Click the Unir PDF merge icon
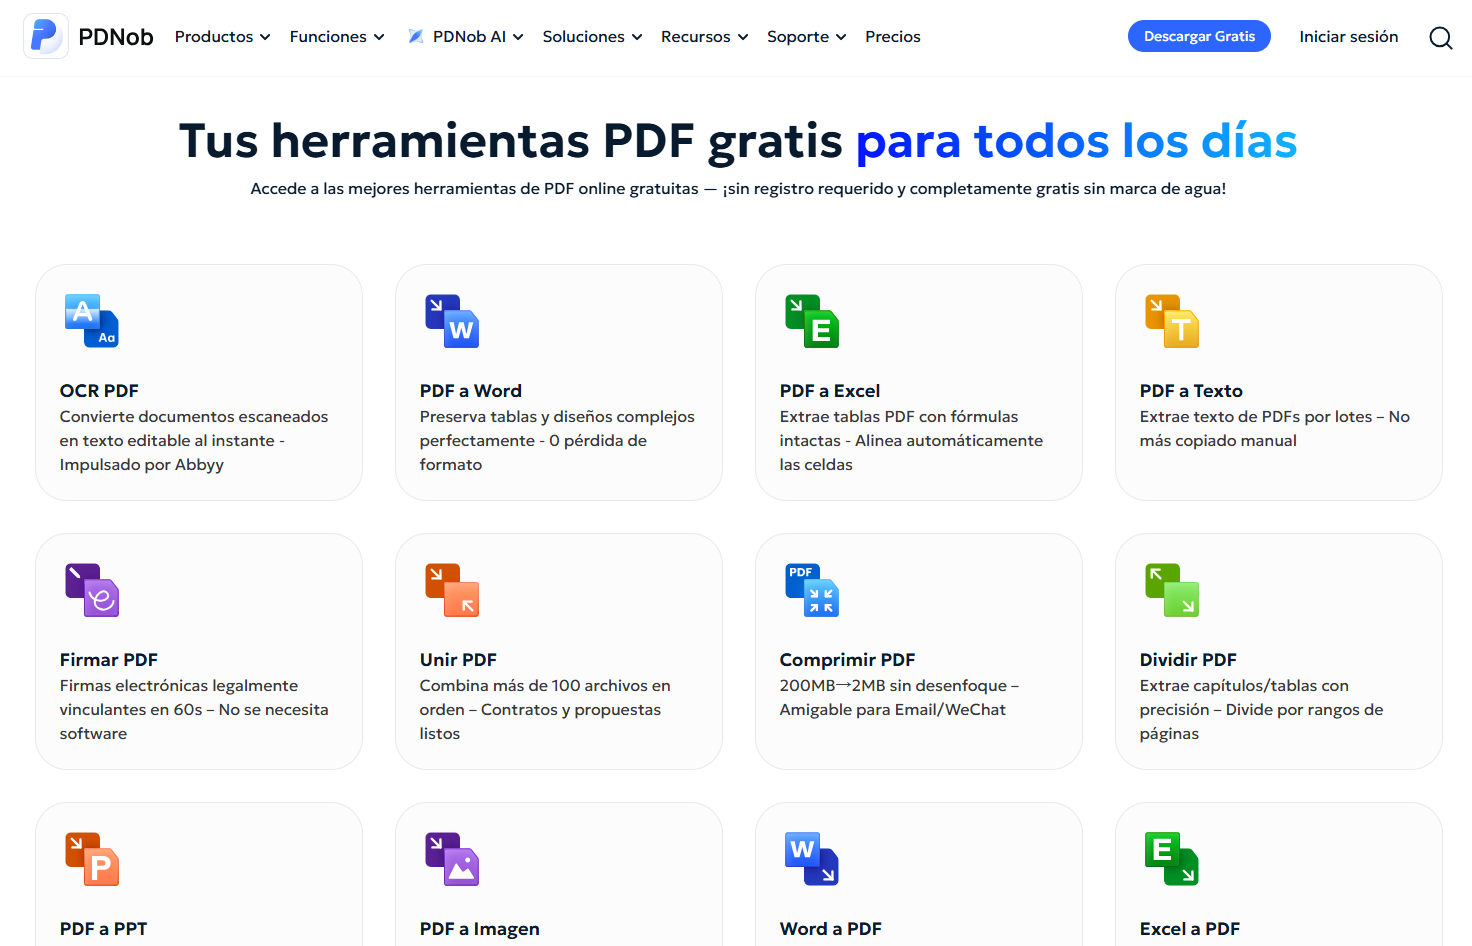The height and width of the screenshot is (946, 1472). (x=452, y=590)
